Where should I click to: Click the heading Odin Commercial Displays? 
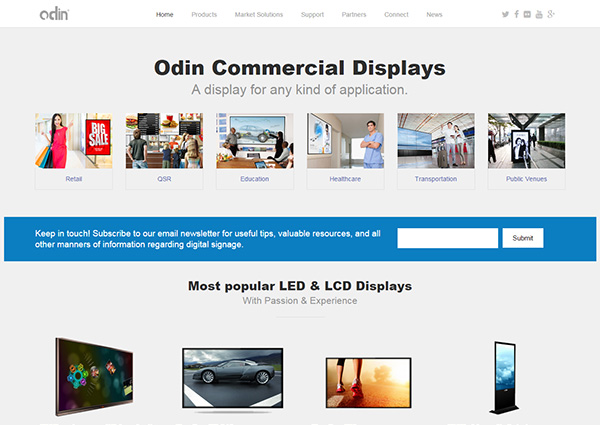pyautogui.click(x=300, y=68)
